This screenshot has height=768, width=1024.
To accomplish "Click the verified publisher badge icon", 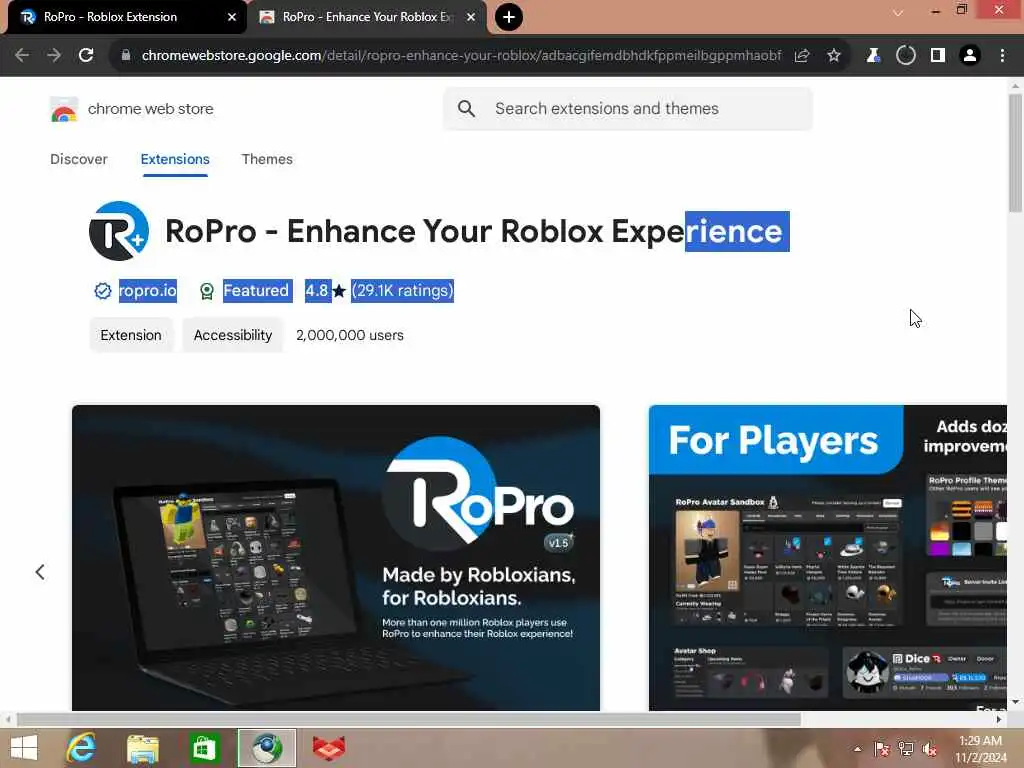I will point(103,291).
